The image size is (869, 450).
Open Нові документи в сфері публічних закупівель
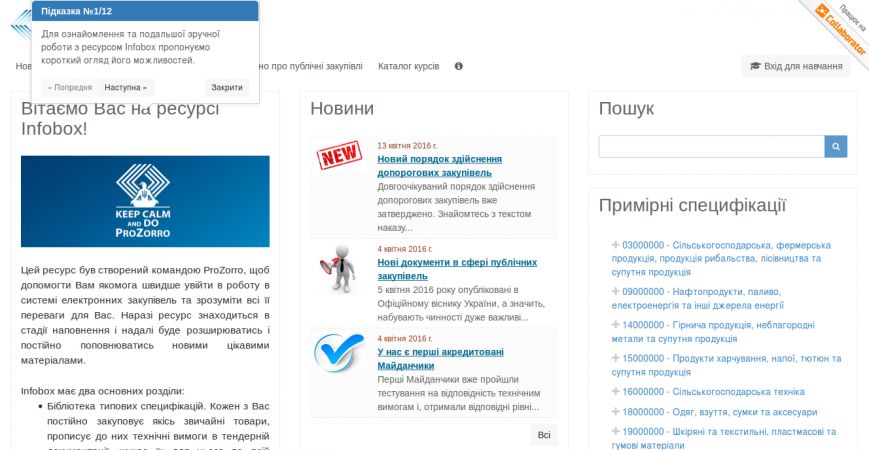click(x=457, y=269)
